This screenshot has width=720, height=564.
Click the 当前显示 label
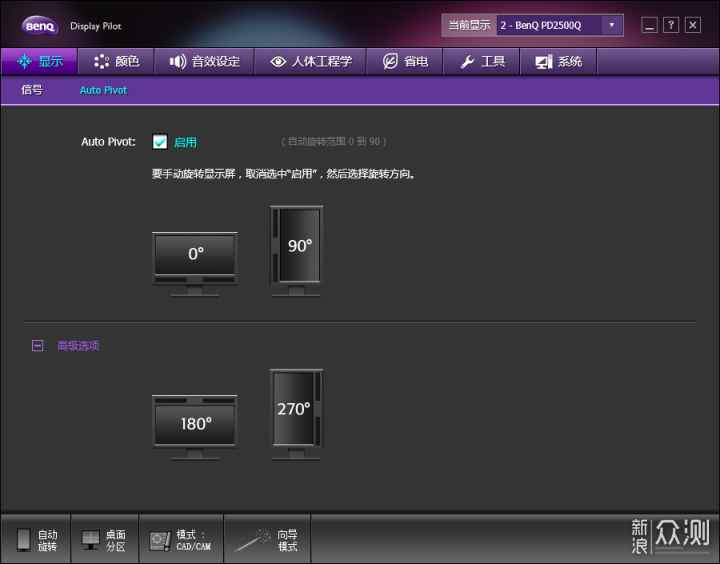469,25
